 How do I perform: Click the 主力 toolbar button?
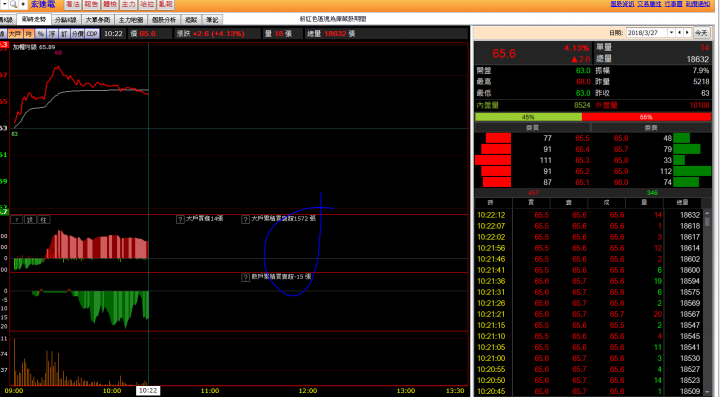click(129, 5)
